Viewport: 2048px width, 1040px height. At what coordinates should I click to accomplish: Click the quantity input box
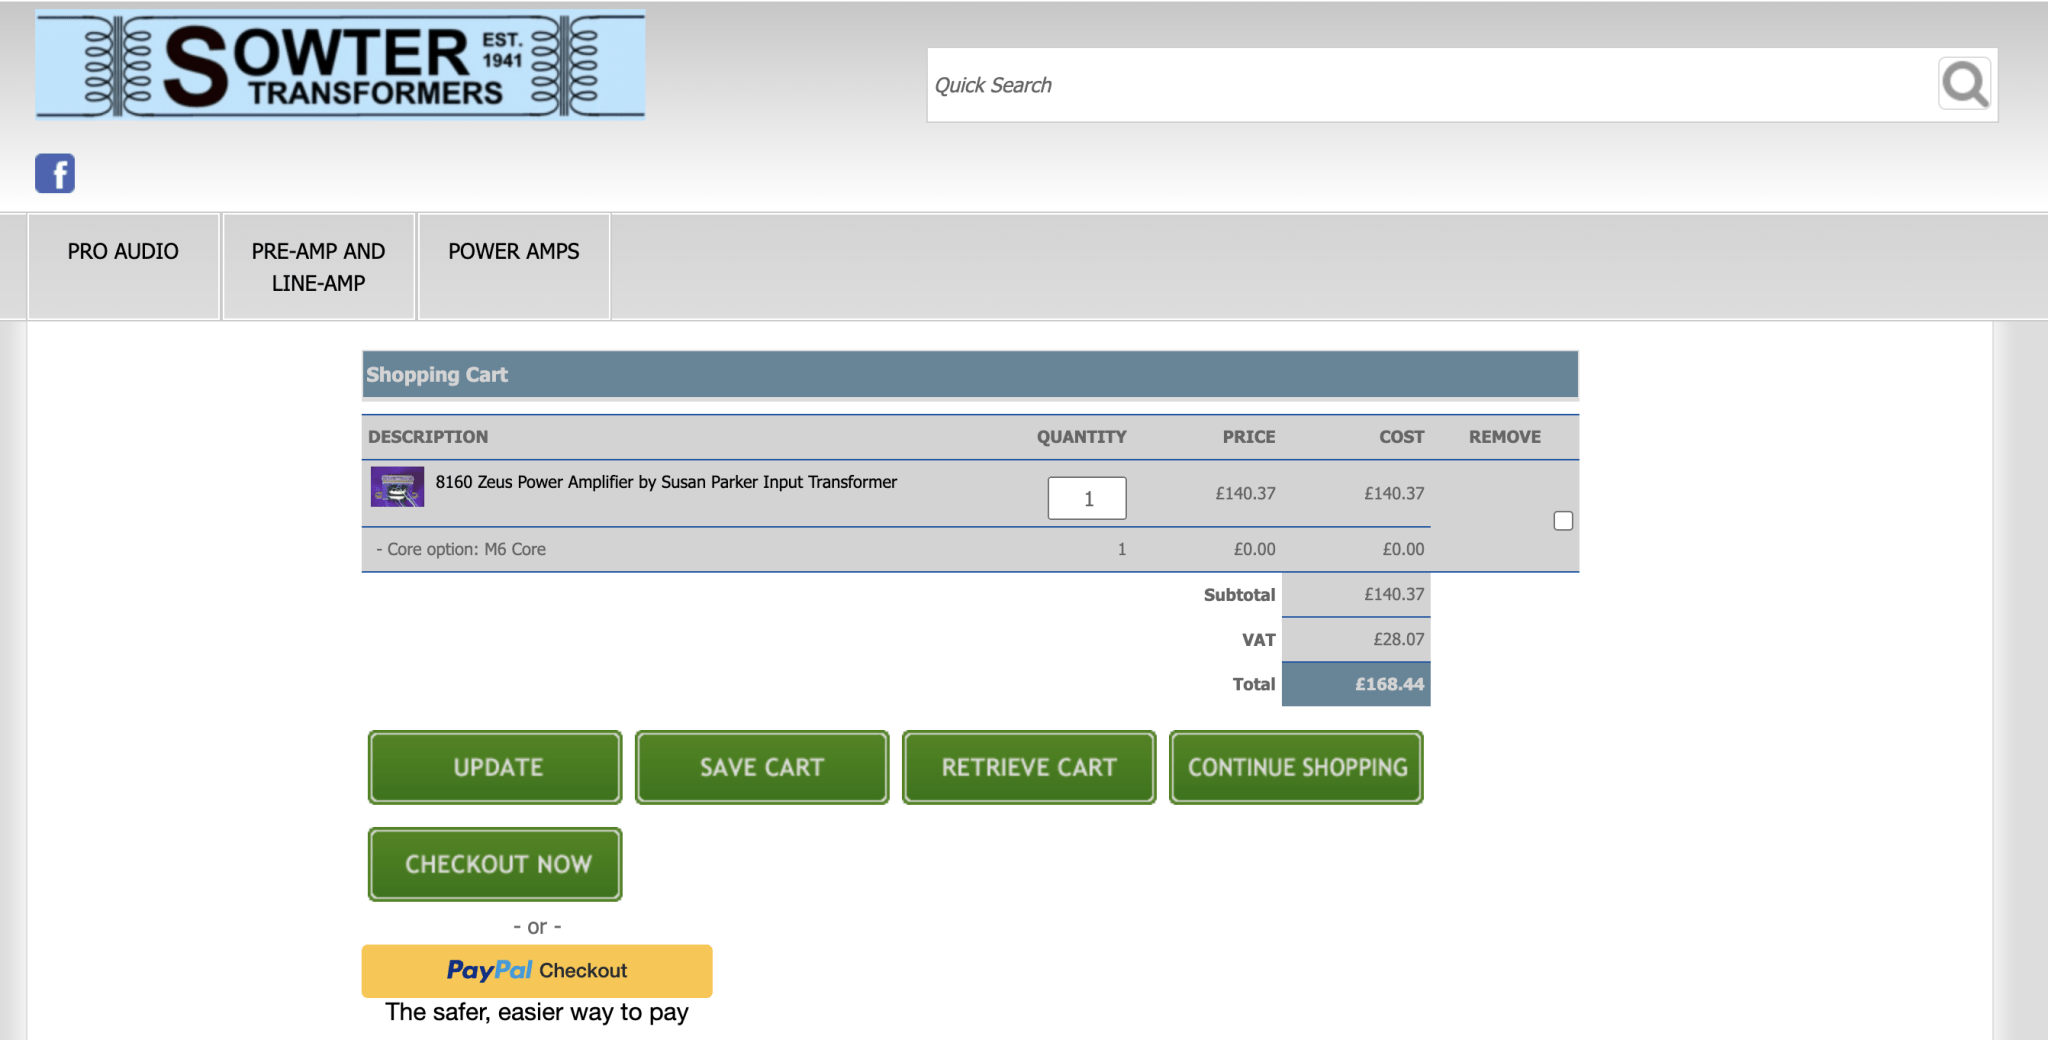click(1087, 498)
